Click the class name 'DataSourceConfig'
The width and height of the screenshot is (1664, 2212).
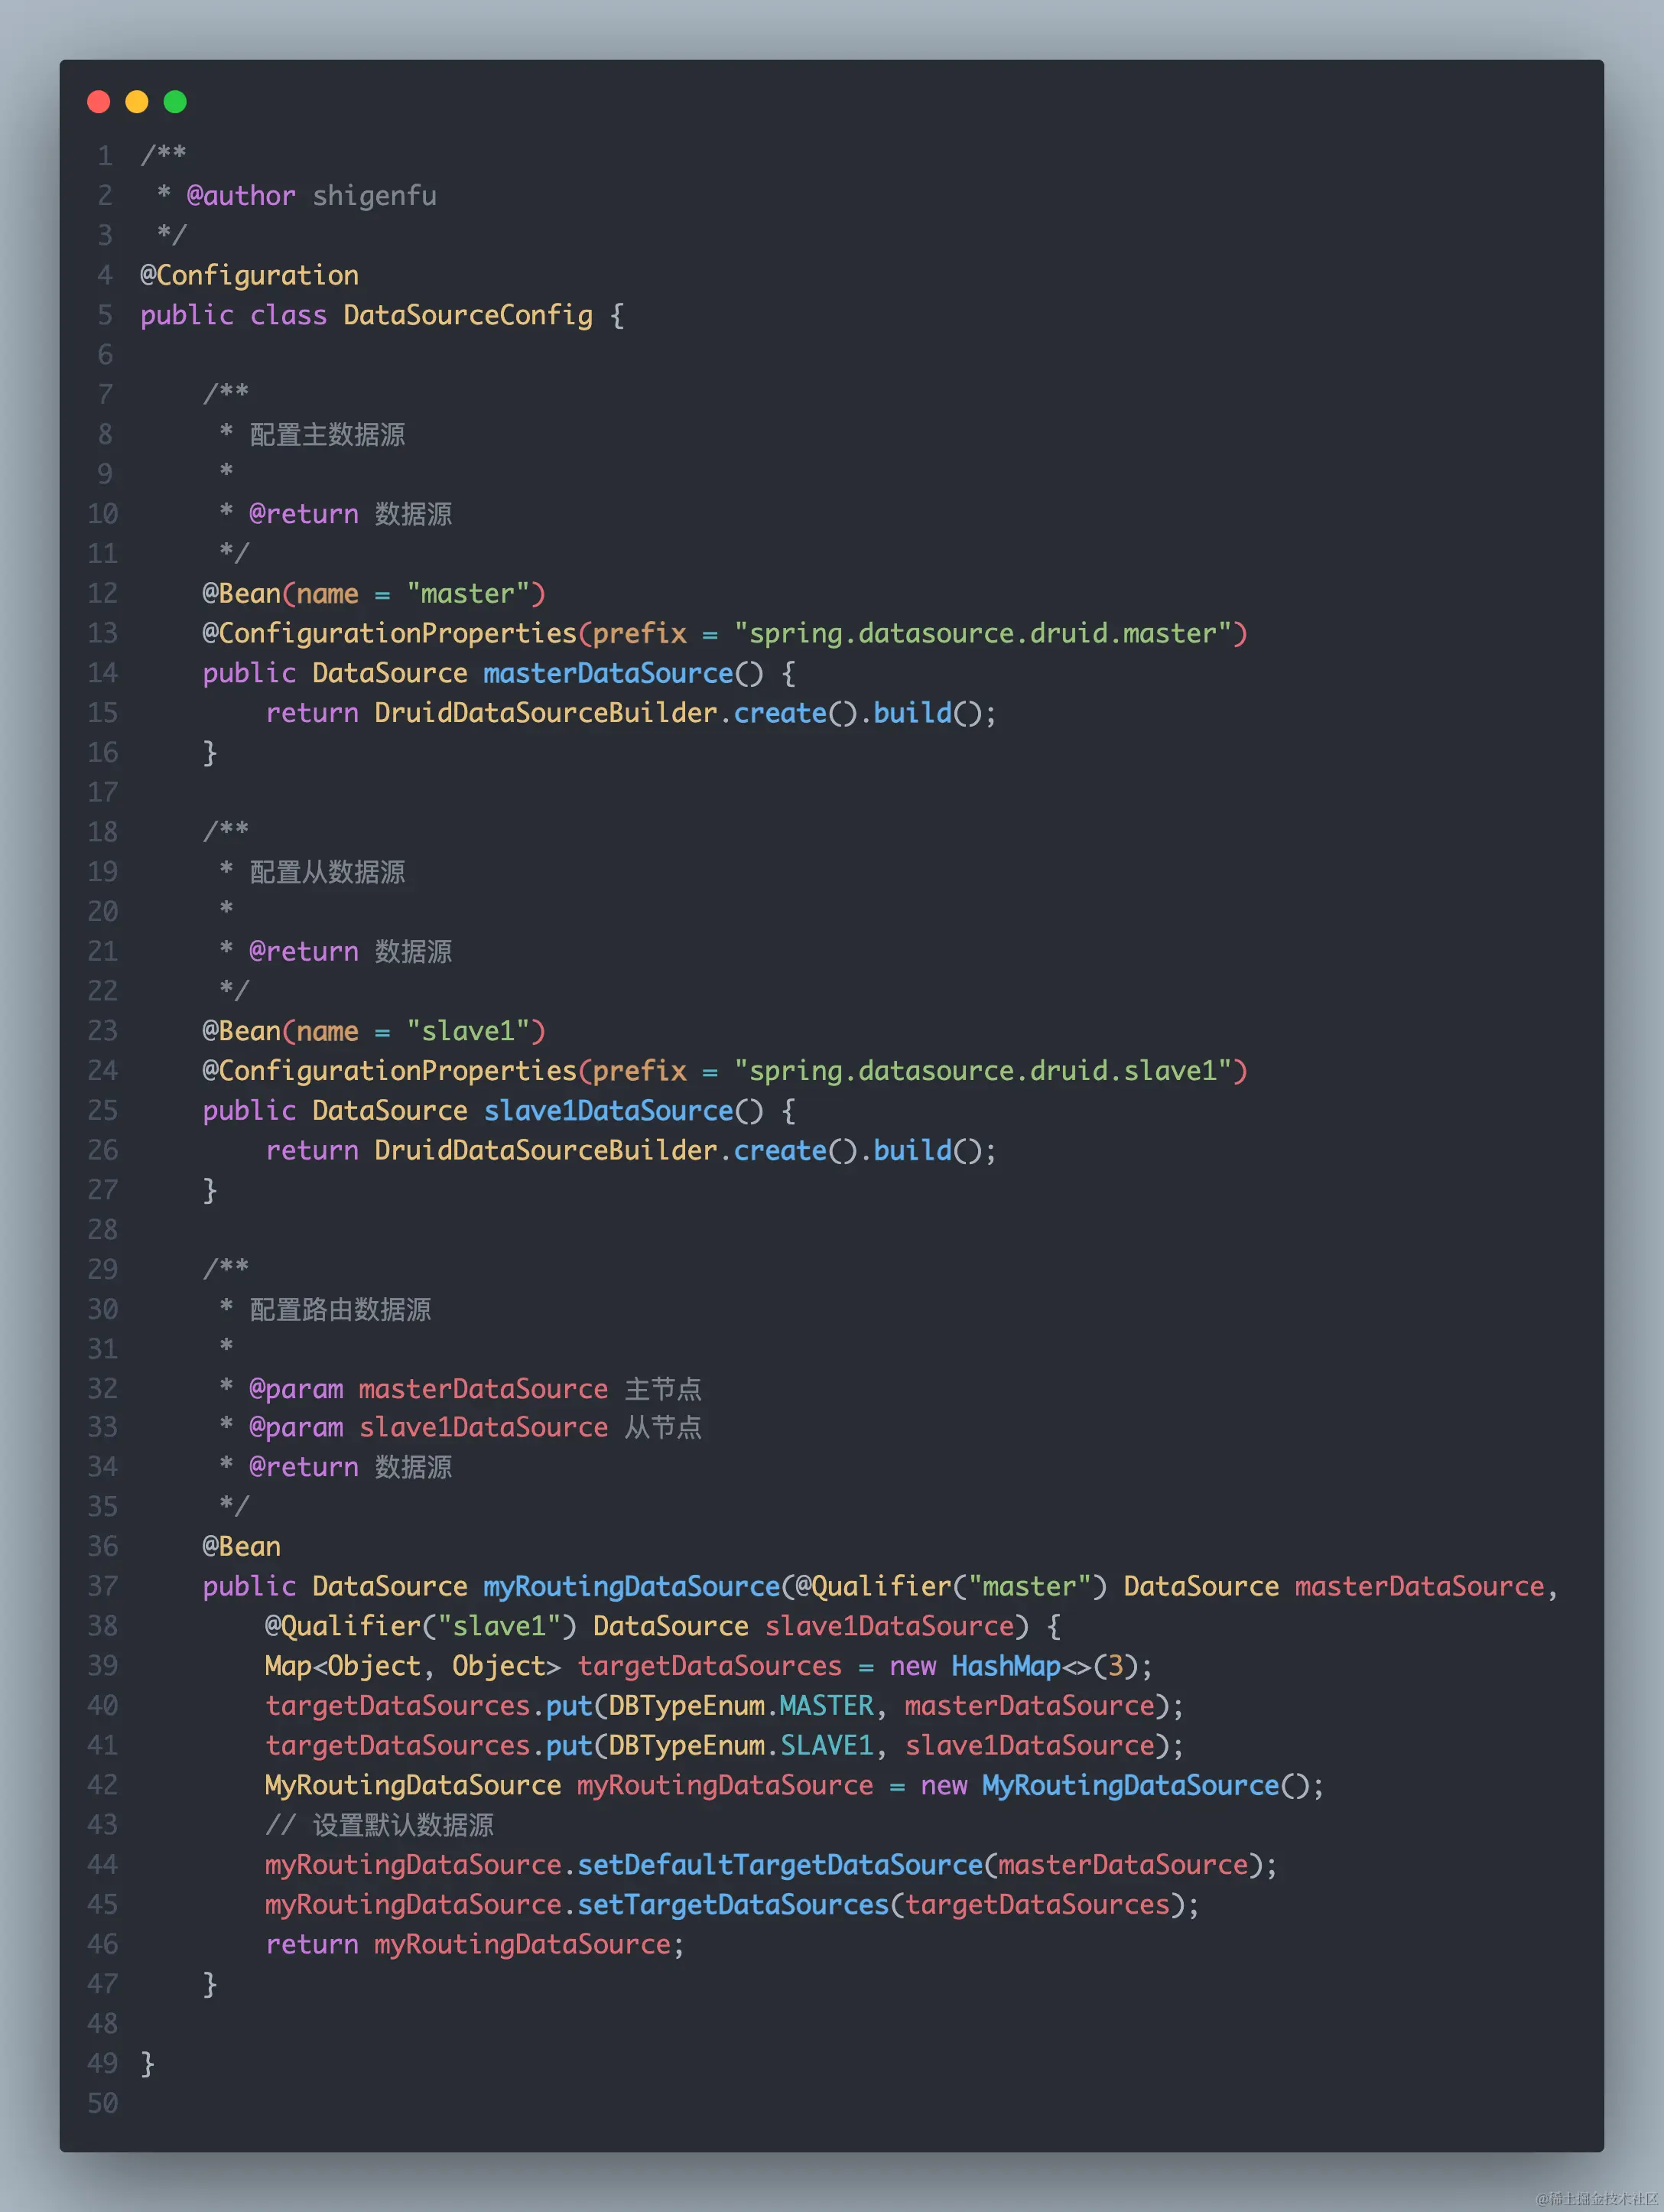(x=468, y=315)
